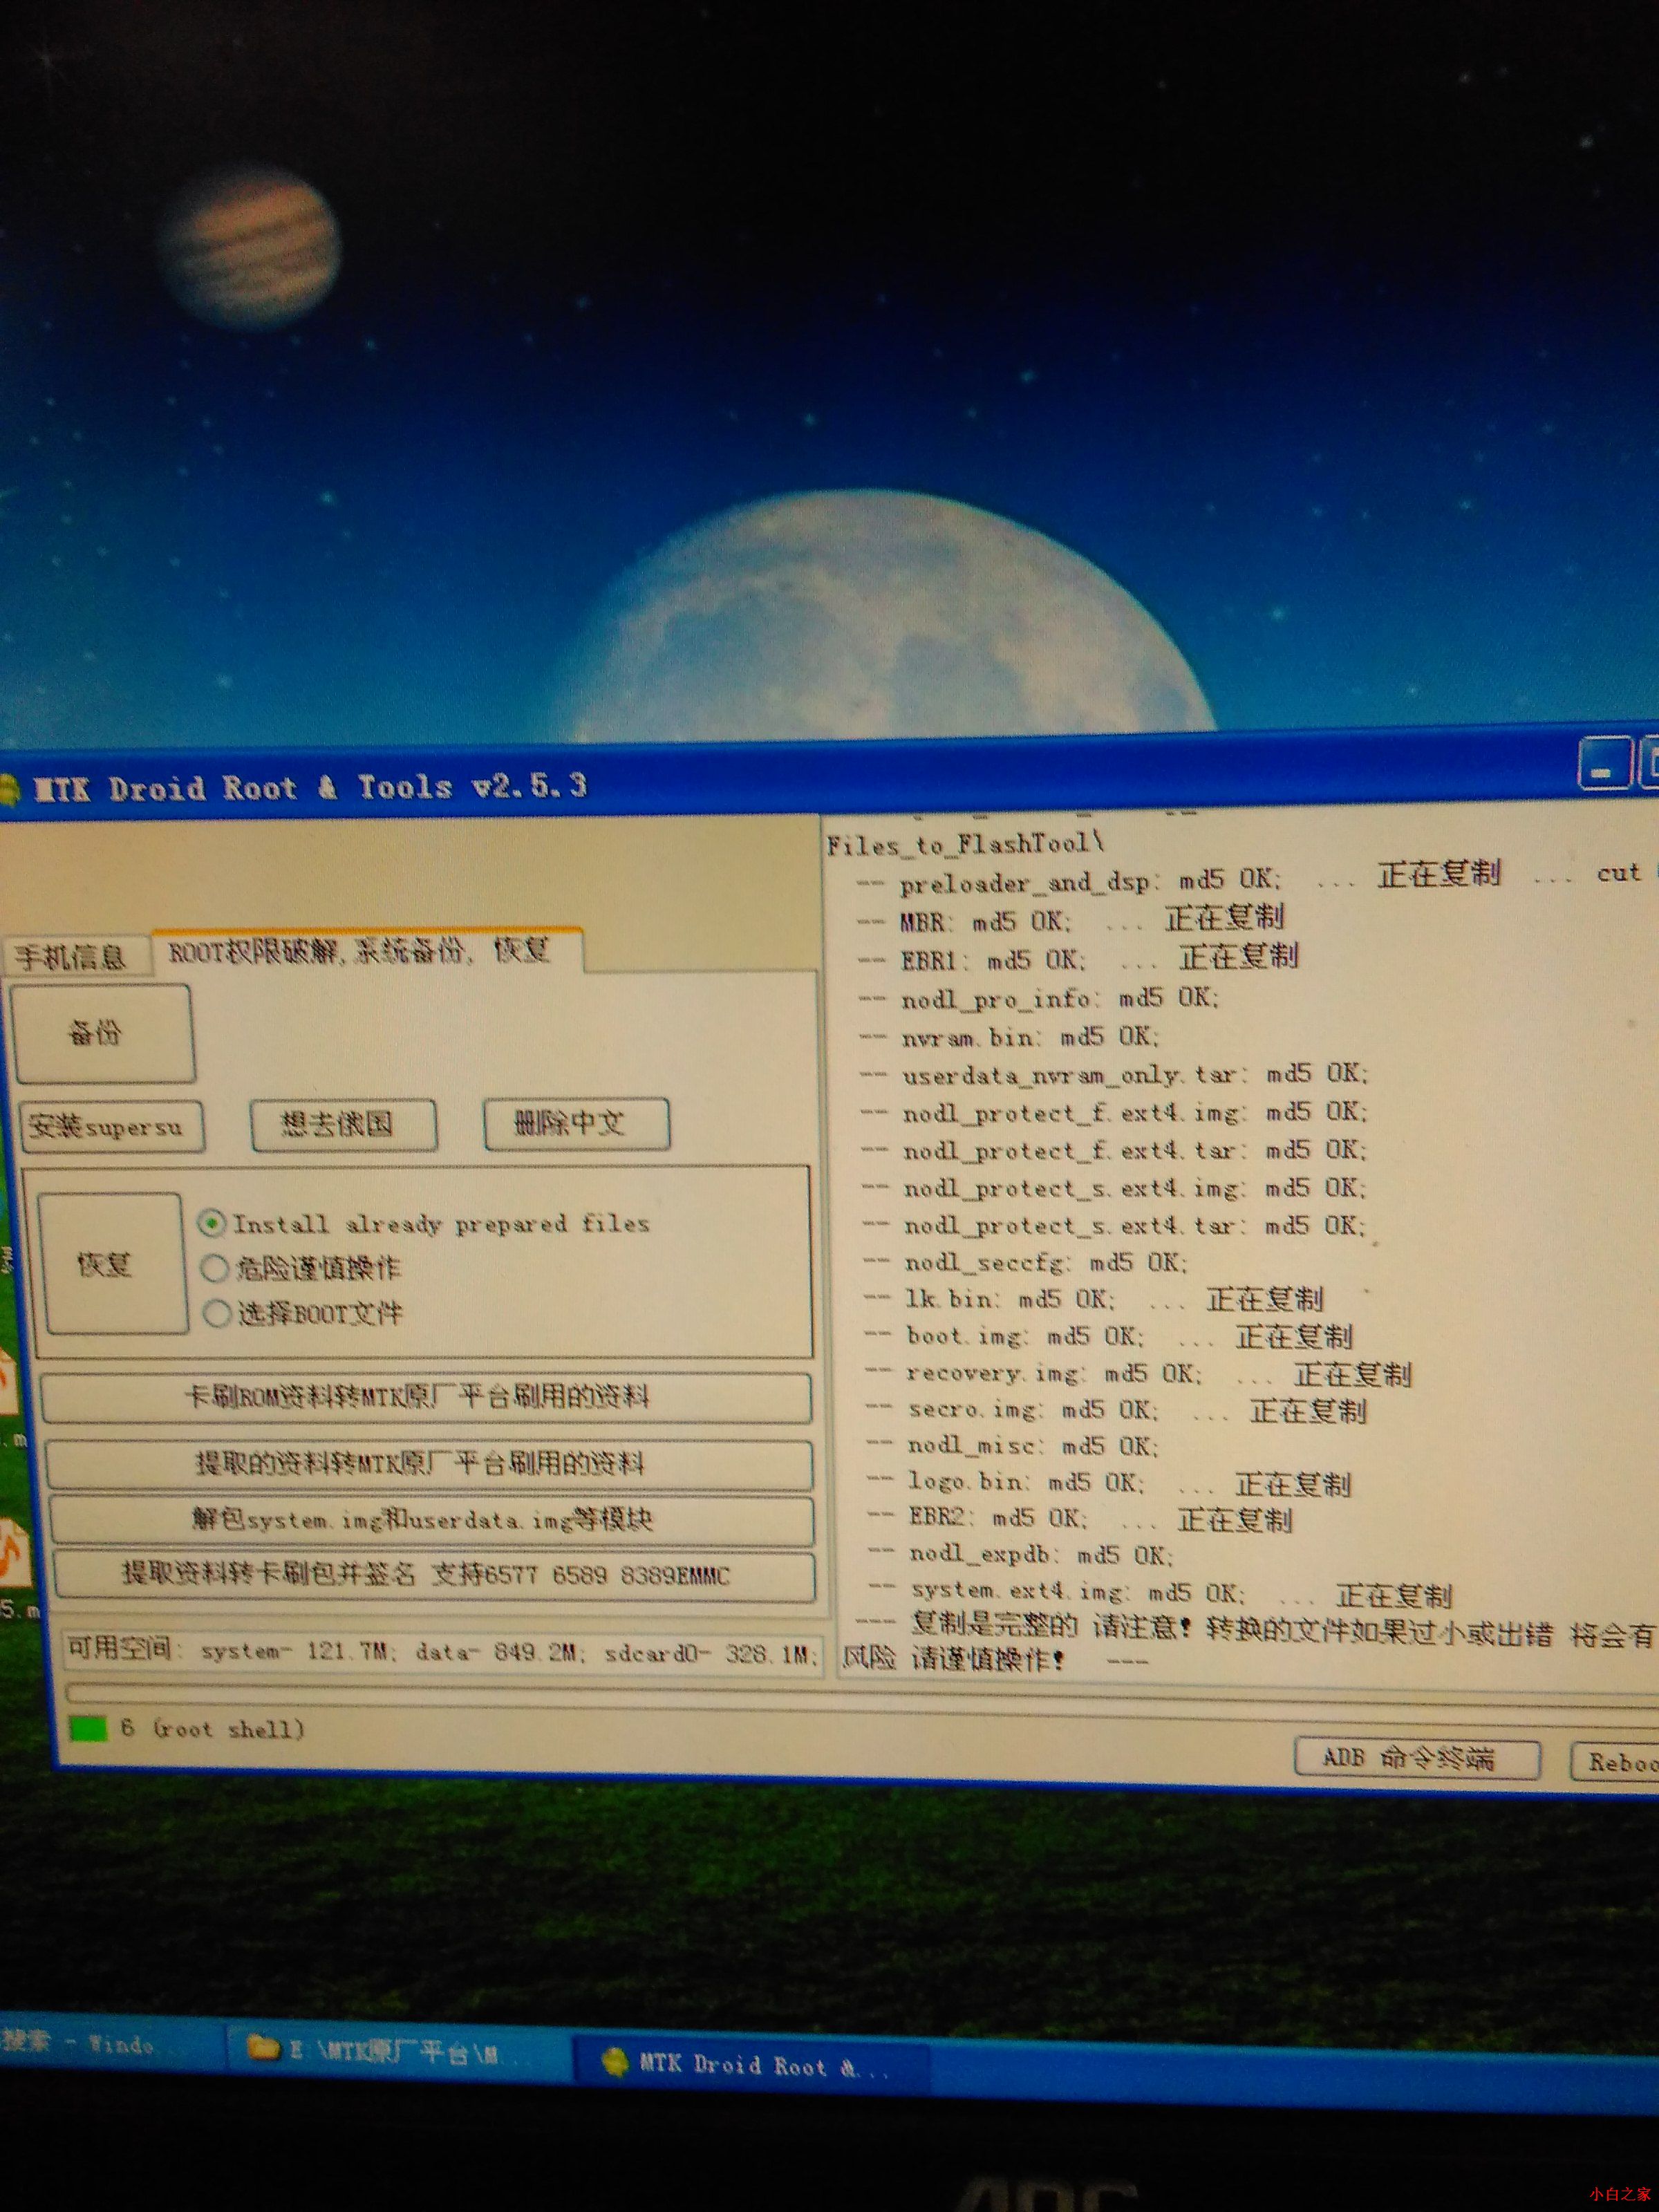Click the nodl_expdb log line

(x=1021, y=1555)
